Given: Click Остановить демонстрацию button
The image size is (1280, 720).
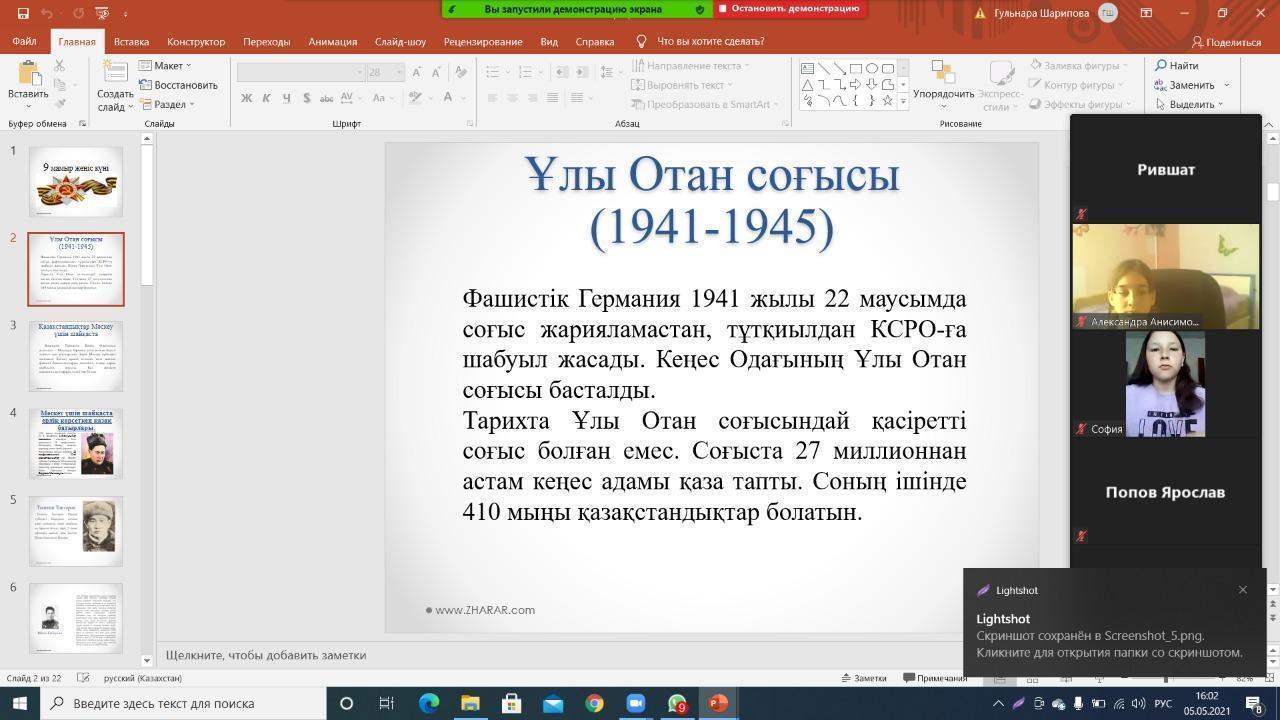Looking at the screenshot, I should pyautogui.click(x=789, y=9).
